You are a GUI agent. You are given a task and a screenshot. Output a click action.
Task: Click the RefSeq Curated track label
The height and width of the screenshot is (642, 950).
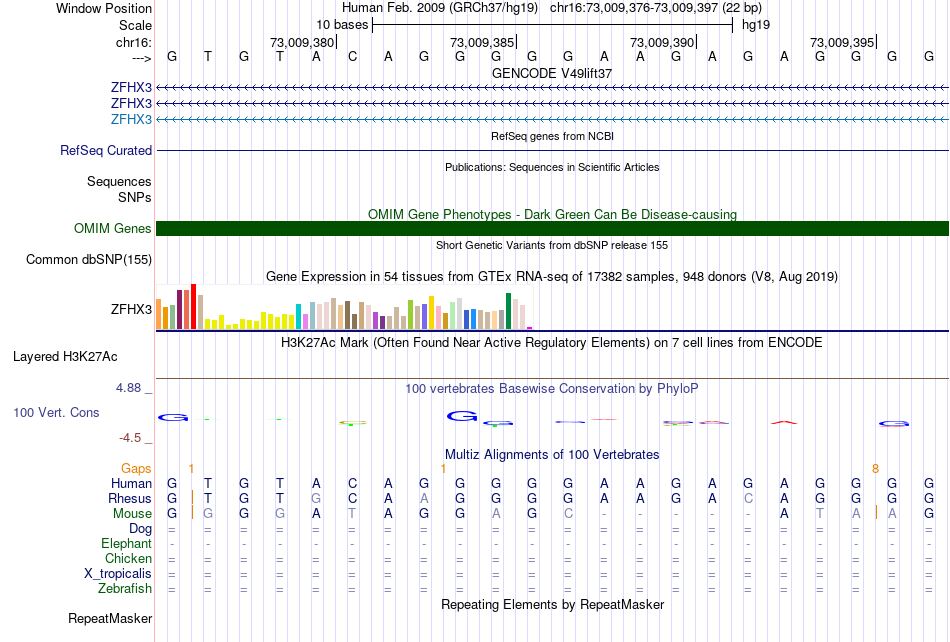click(x=106, y=150)
